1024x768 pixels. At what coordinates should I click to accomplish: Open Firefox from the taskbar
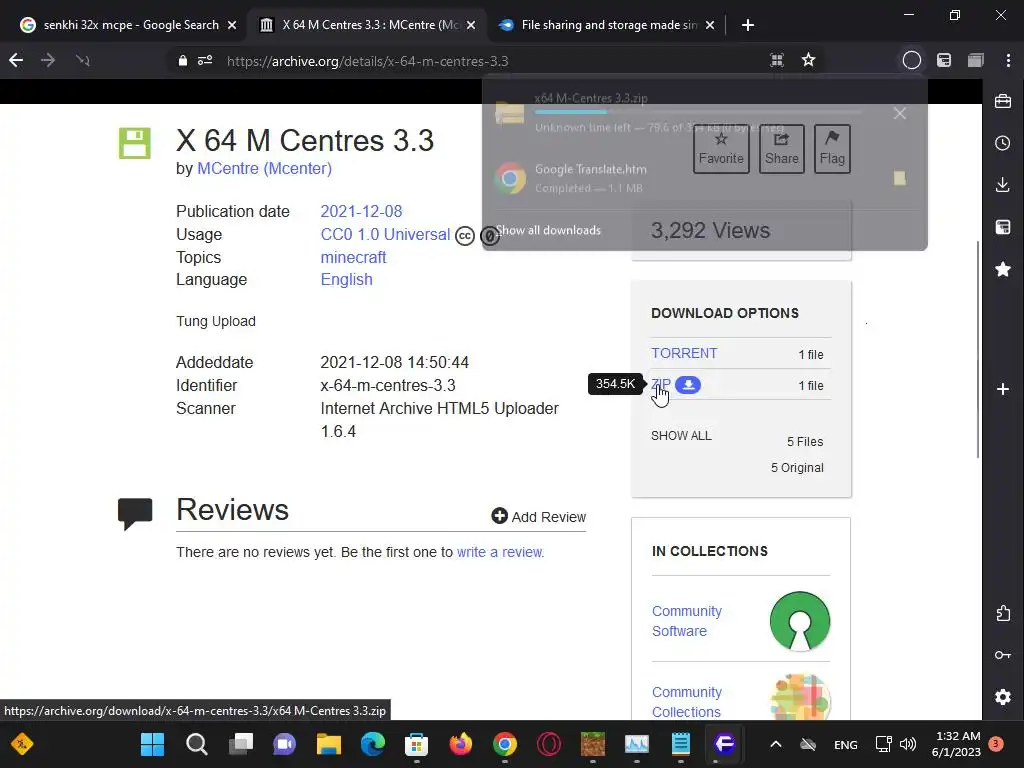(x=460, y=744)
